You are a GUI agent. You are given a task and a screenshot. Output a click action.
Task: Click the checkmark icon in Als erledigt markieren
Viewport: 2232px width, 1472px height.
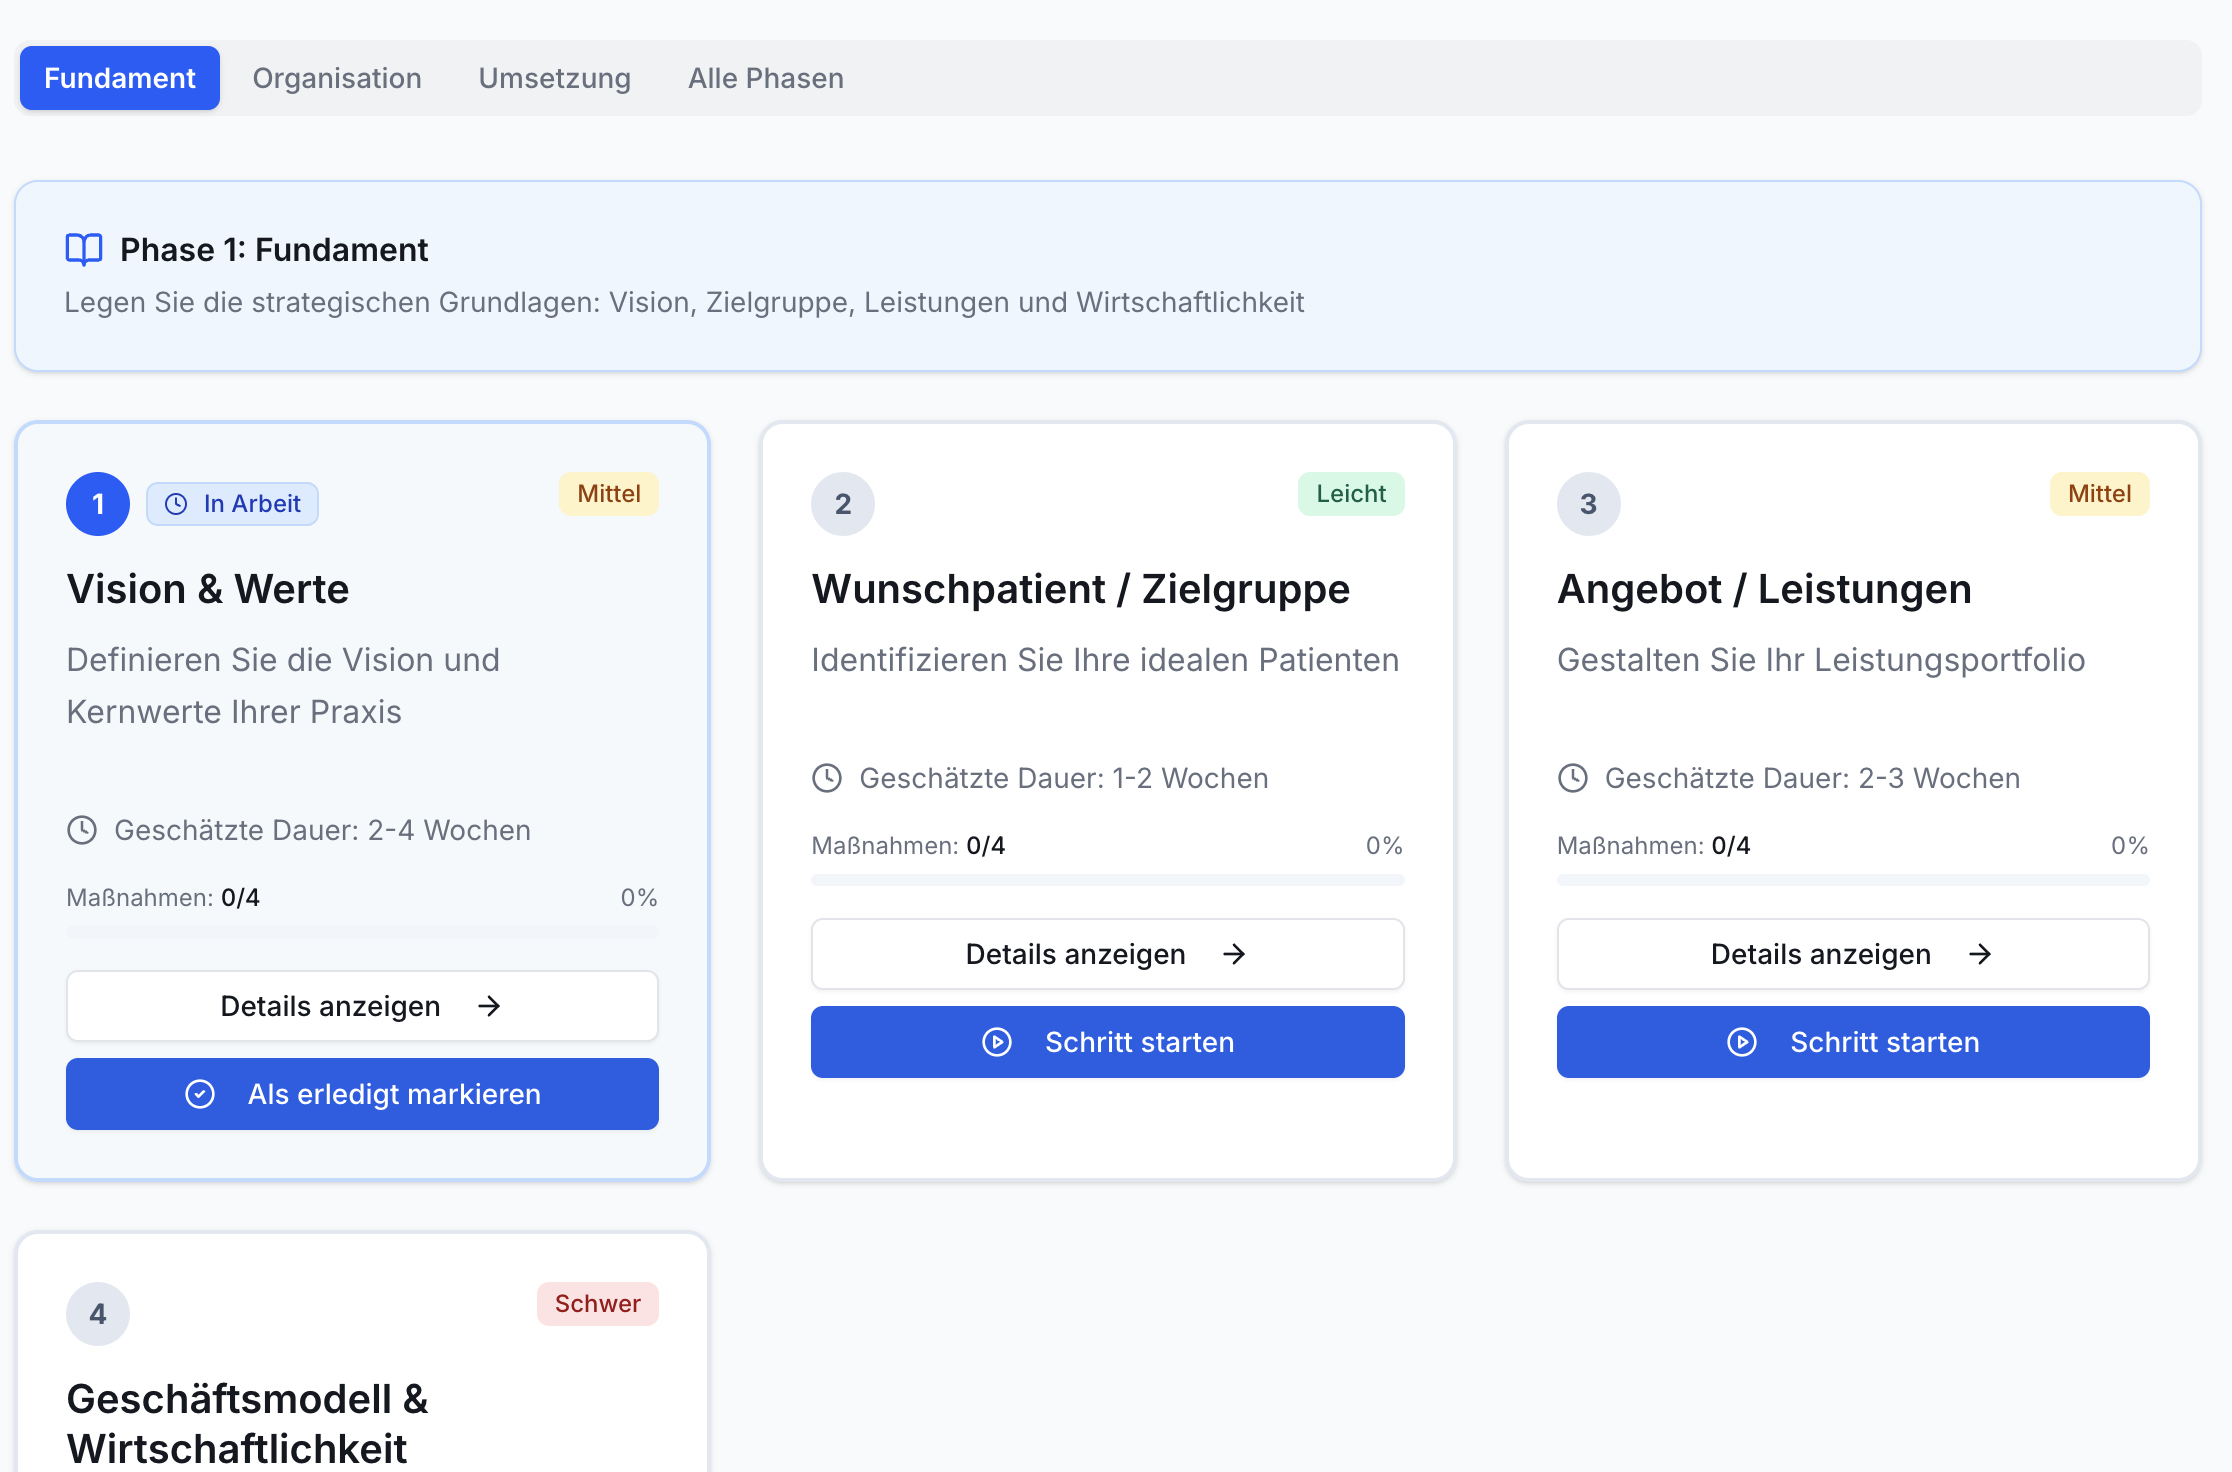[200, 1094]
